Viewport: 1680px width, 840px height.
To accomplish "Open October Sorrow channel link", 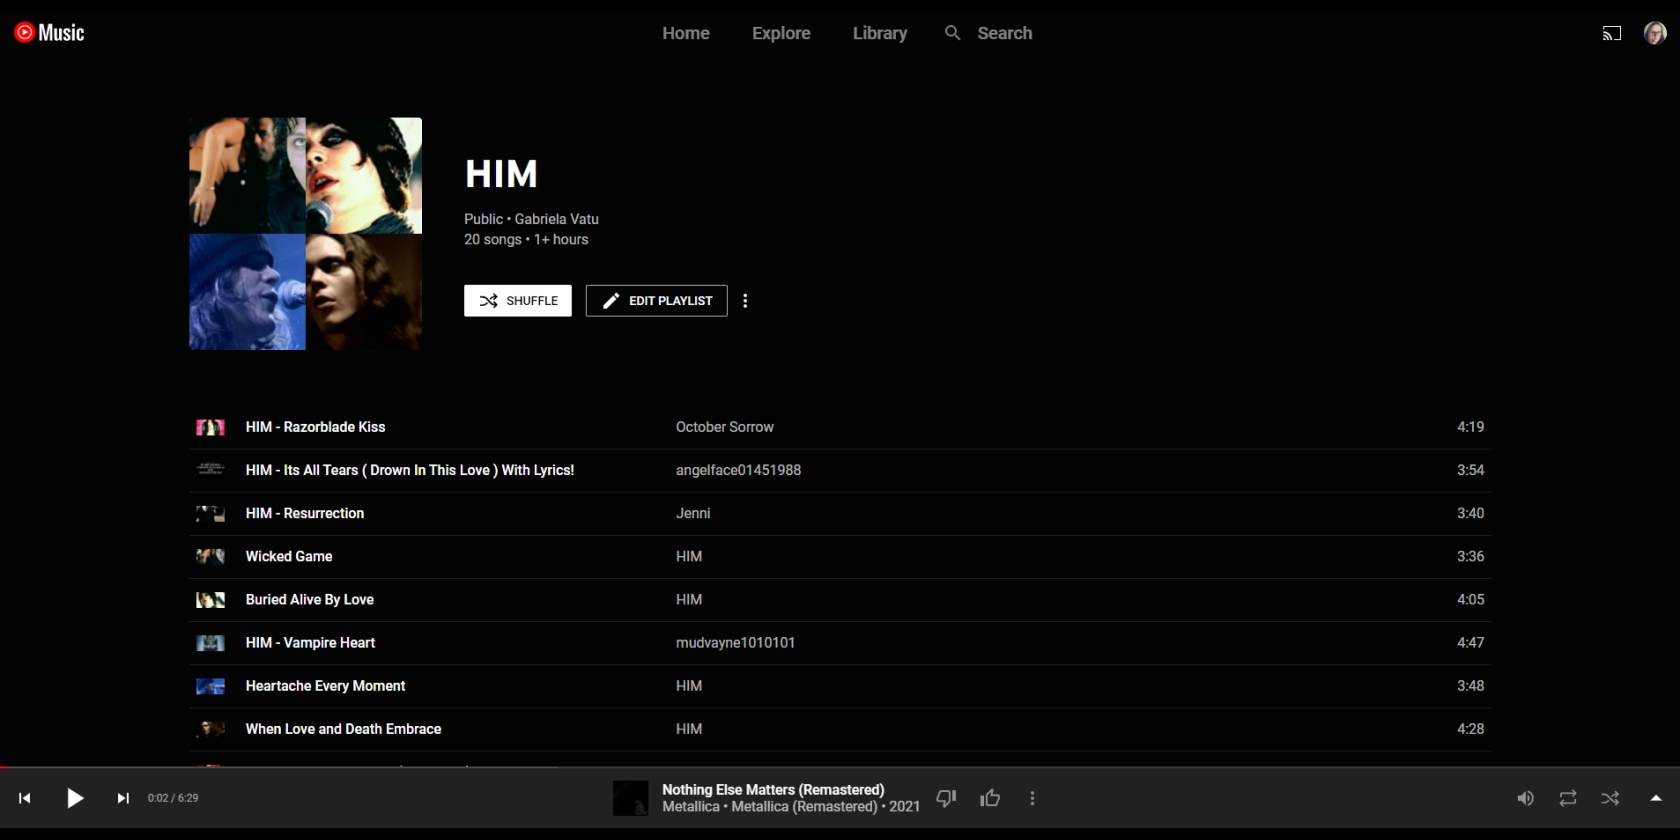I will [x=725, y=427].
